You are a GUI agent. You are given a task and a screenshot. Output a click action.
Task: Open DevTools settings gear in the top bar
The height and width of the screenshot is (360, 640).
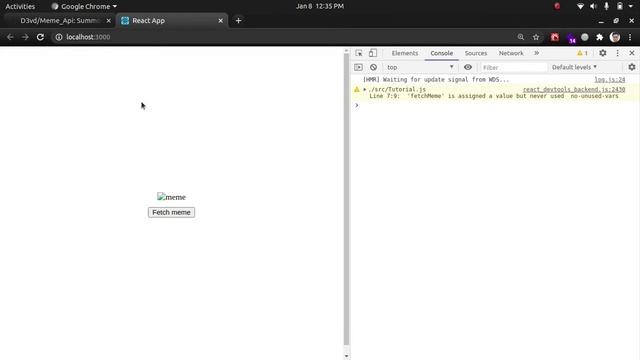tap(602, 53)
